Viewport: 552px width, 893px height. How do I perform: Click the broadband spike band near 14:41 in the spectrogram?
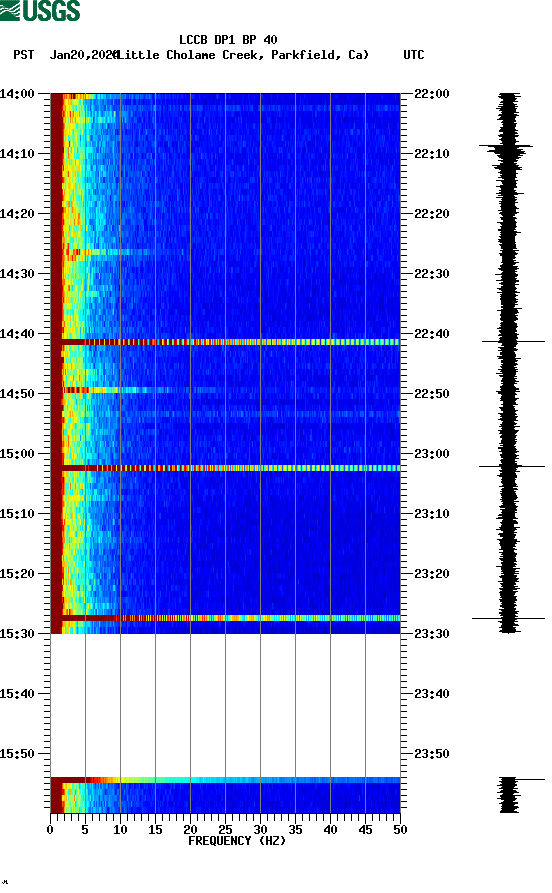[x=225, y=342]
